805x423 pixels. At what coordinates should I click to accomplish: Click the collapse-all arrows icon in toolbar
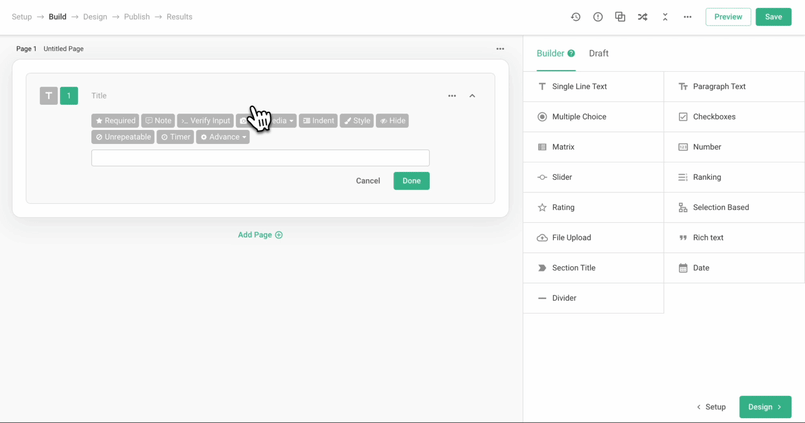pos(665,17)
